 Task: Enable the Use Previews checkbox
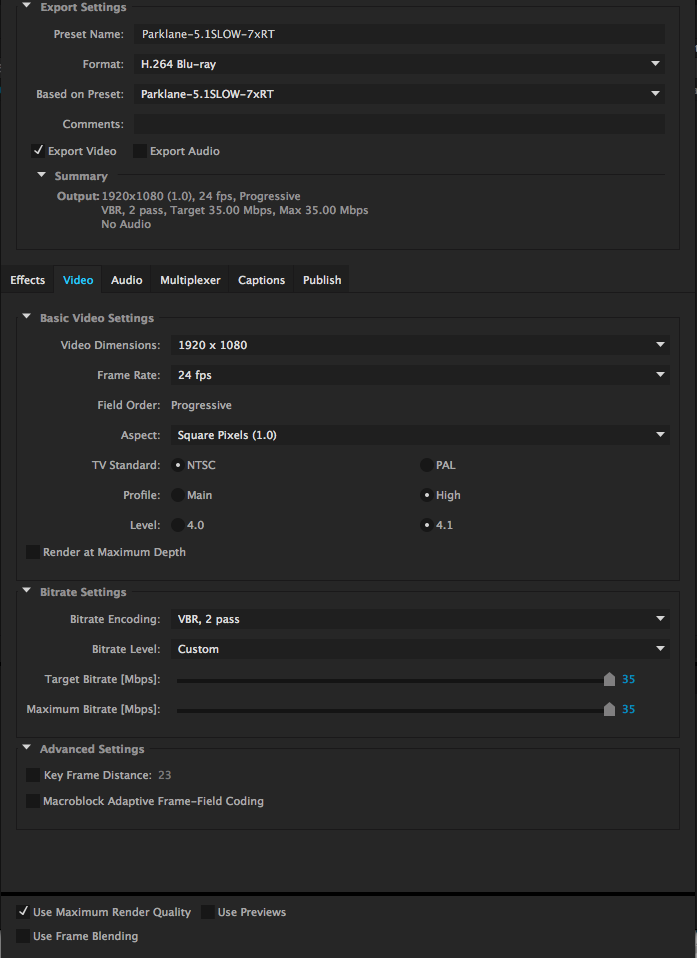pyautogui.click(x=208, y=912)
